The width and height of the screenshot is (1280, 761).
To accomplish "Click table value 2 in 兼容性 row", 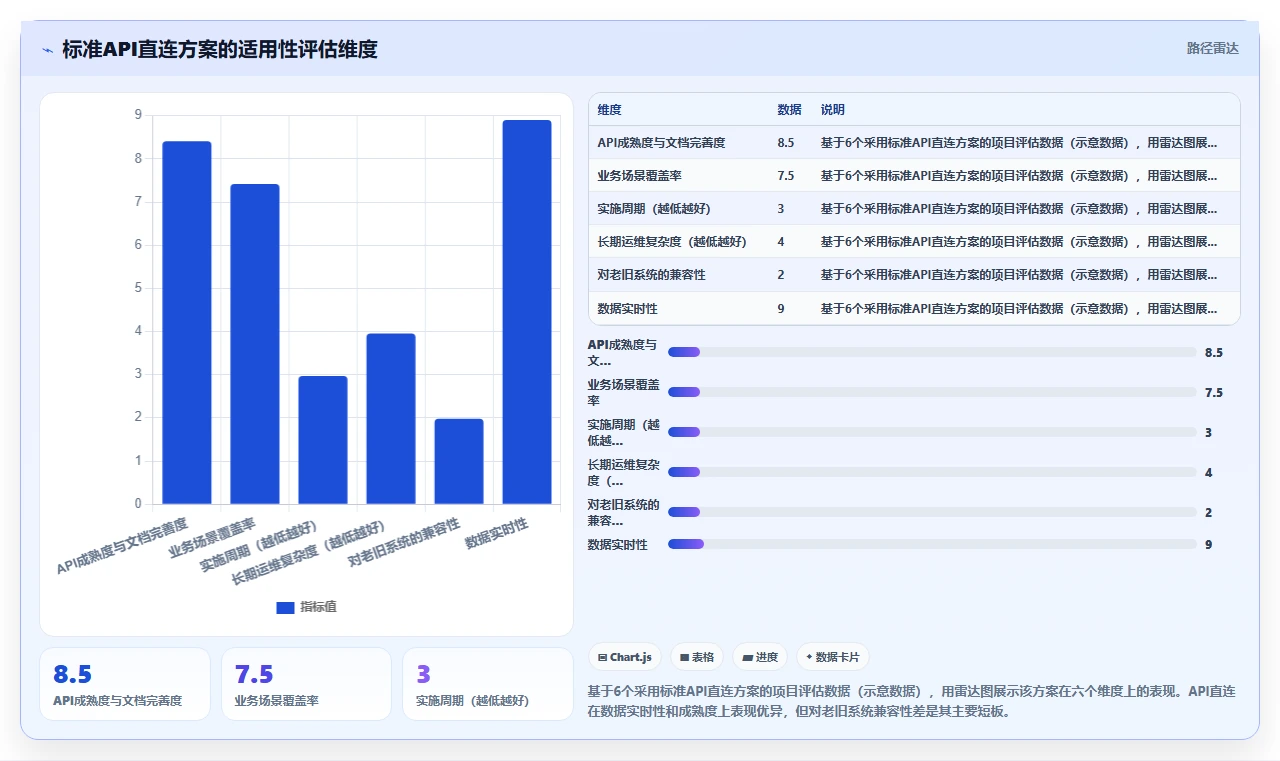I will click(x=781, y=275).
